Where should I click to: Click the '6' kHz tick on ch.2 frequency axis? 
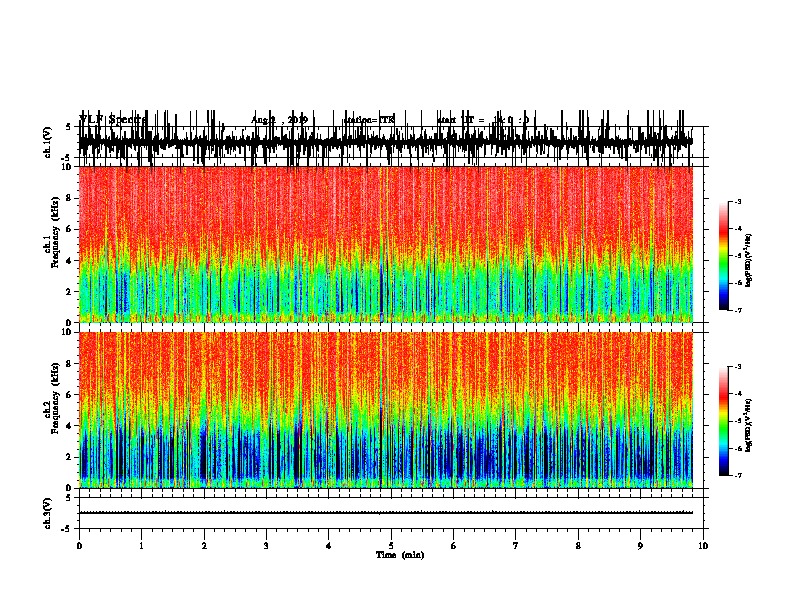tap(69, 395)
